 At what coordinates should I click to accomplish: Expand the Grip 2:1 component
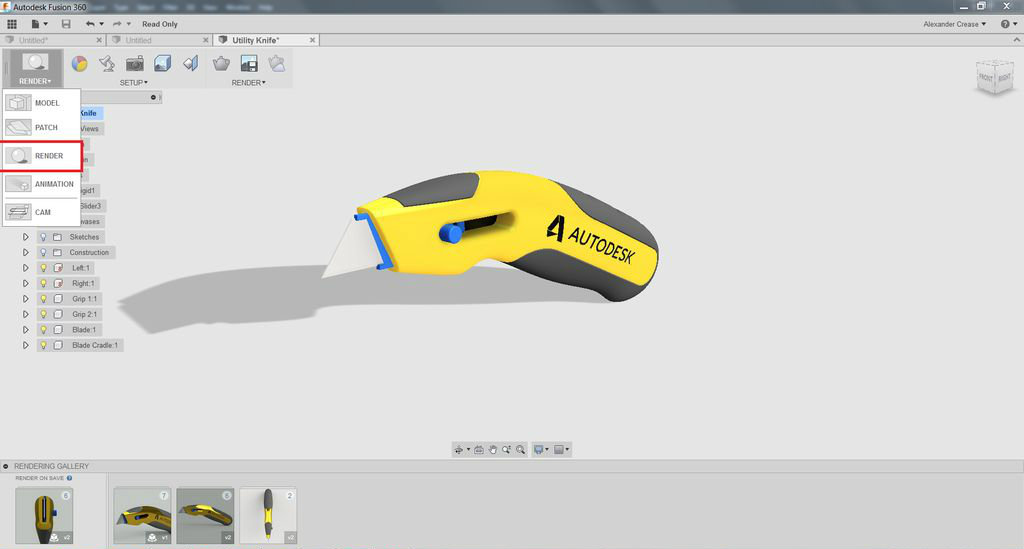pyautogui.click(x=25, y=315)
